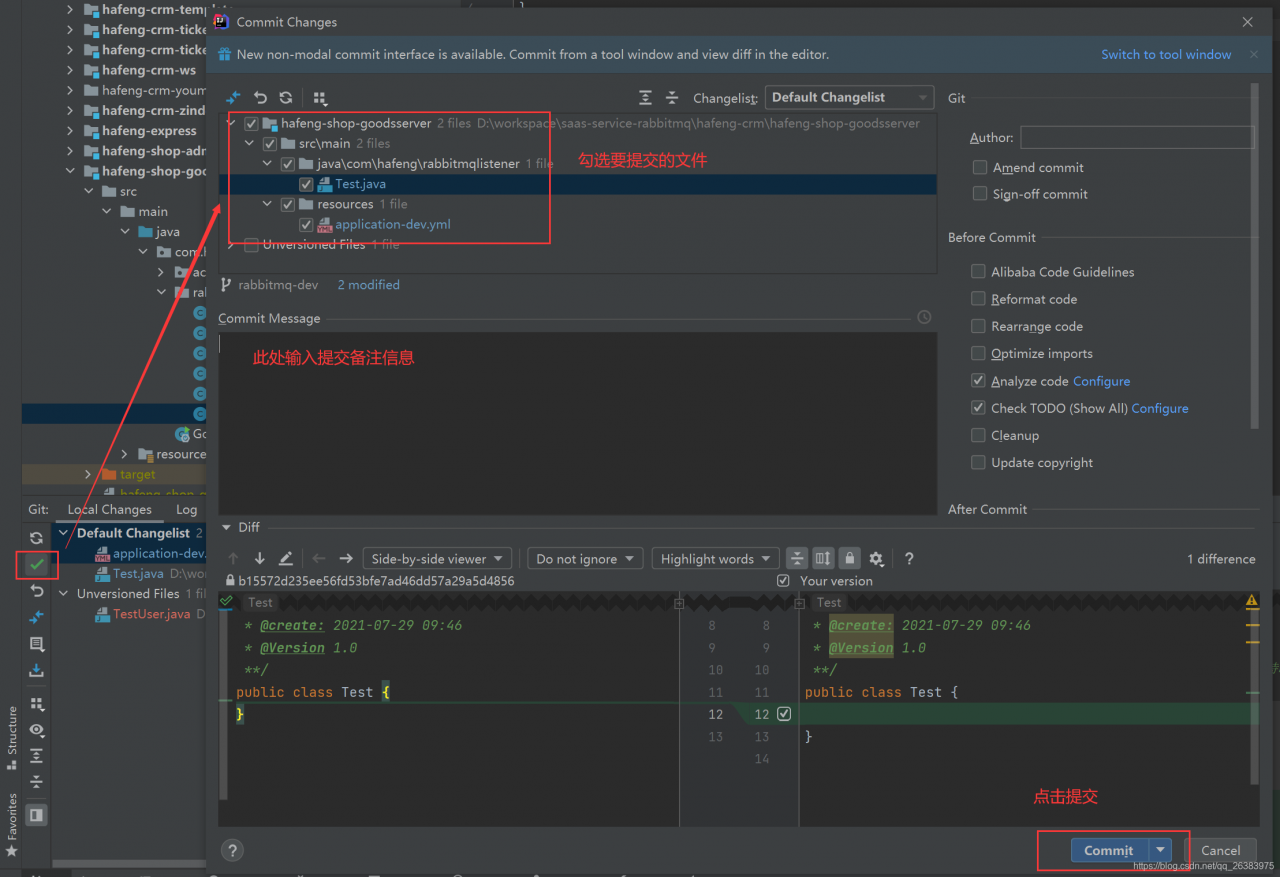Click right arrow compare next file in Diff

click(x=346, y=559)
